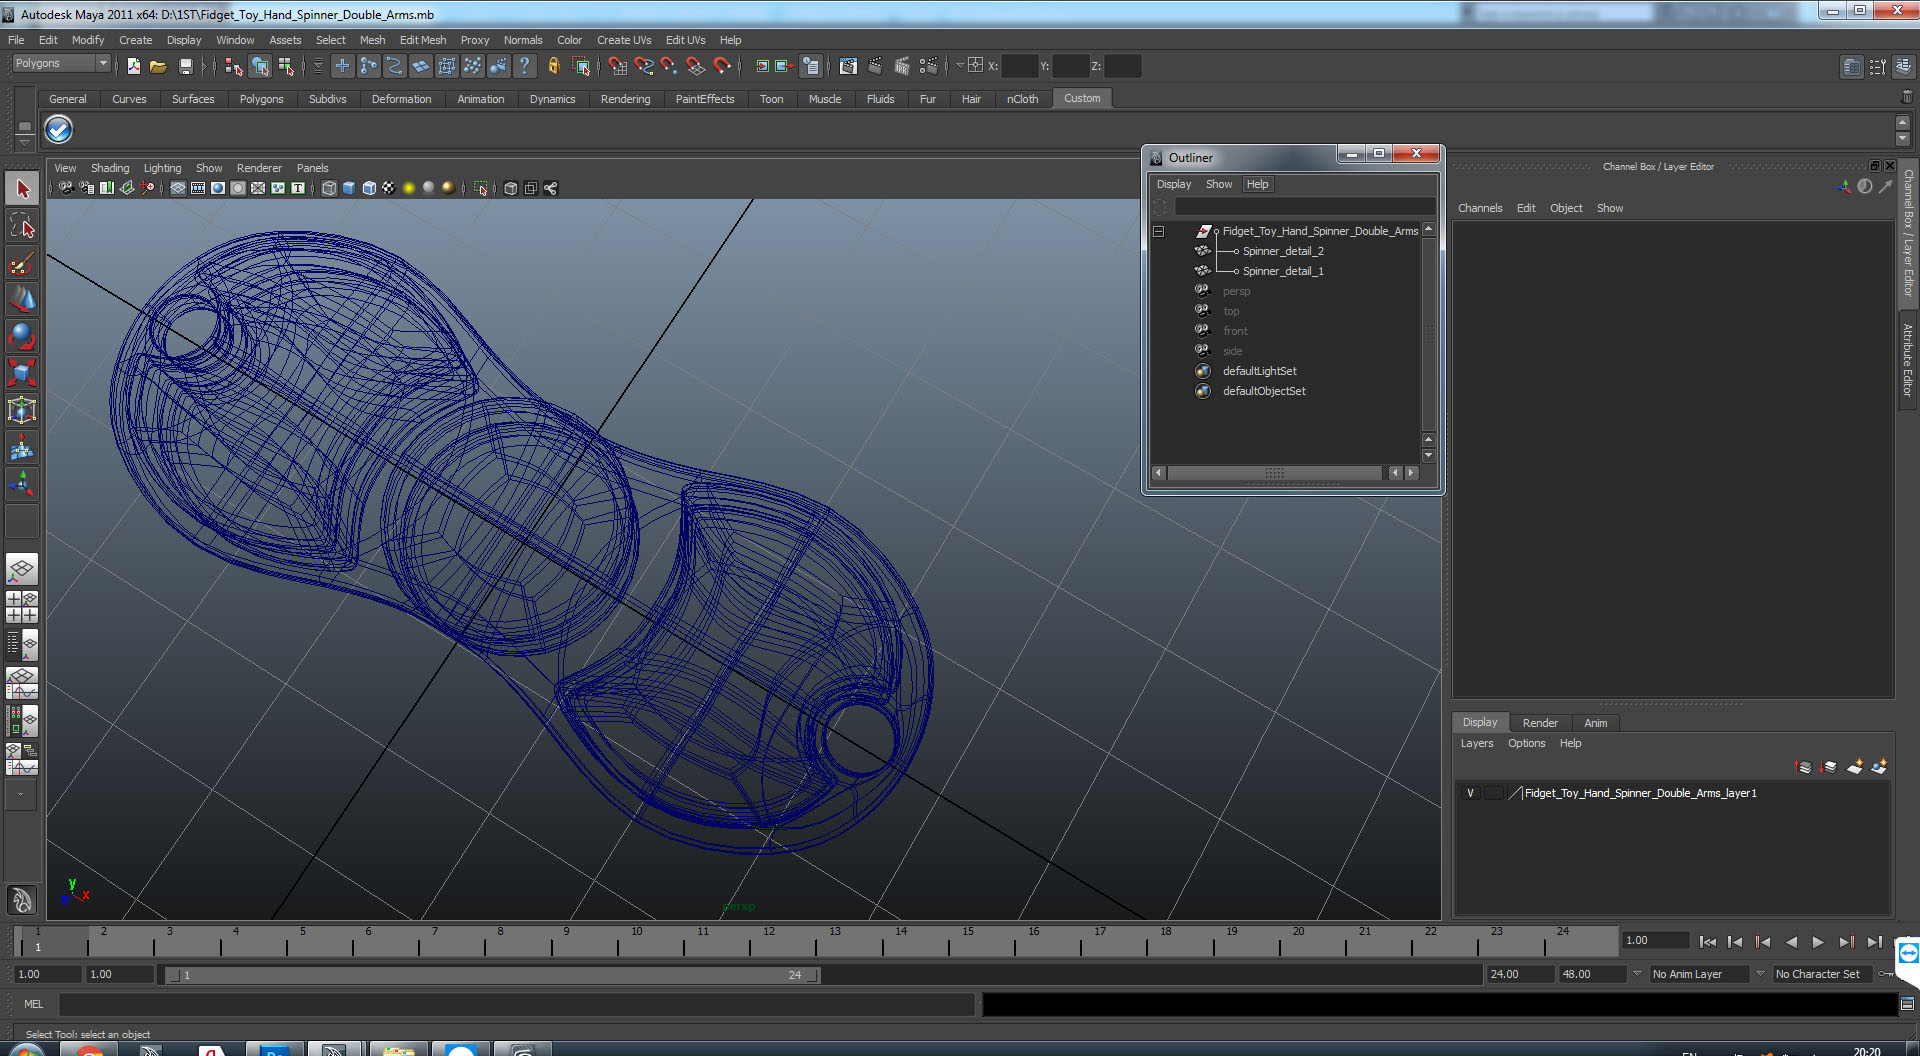Open Channel Box Channels menu
The width and height of the screenshot is (1920, 1056).
(1480, 208)
